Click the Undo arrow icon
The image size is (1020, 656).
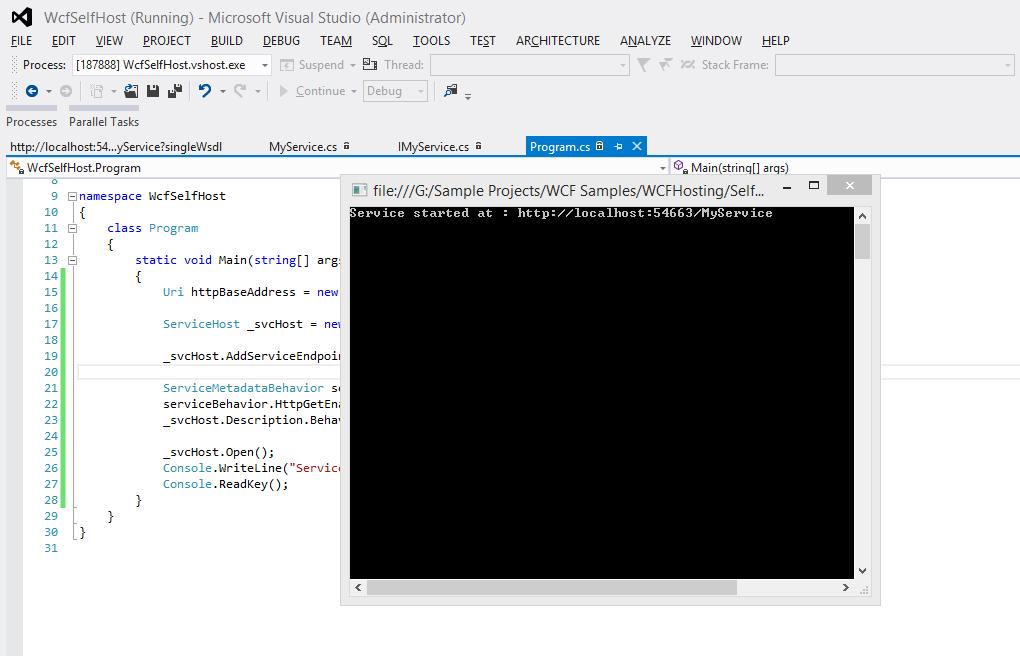(205, 90)
